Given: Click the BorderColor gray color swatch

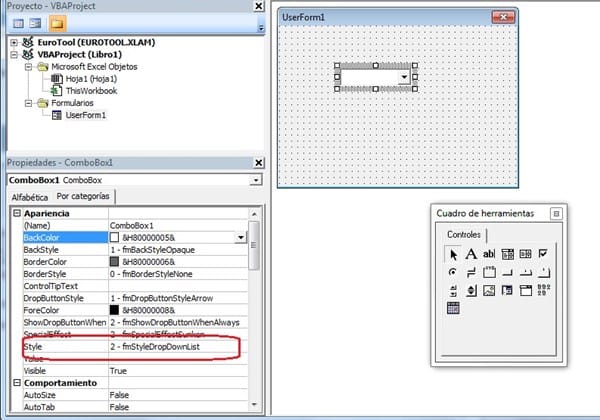Looking at the screenshot, I should (114, 262).
